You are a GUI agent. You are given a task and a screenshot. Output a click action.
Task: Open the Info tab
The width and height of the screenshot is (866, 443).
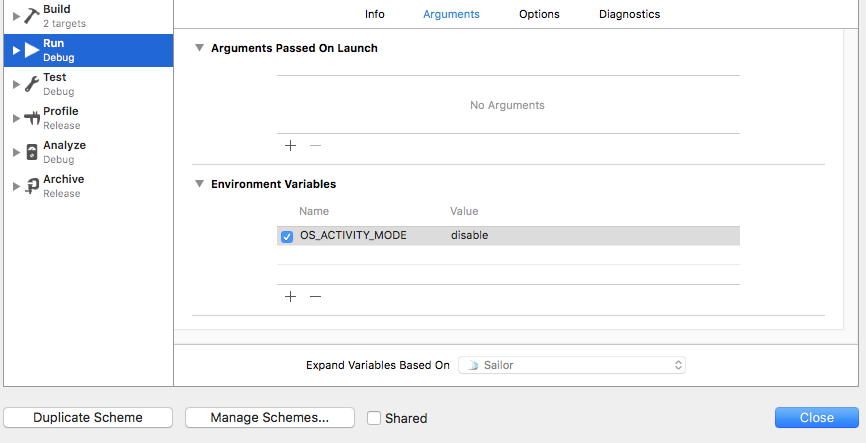point(374,14)
